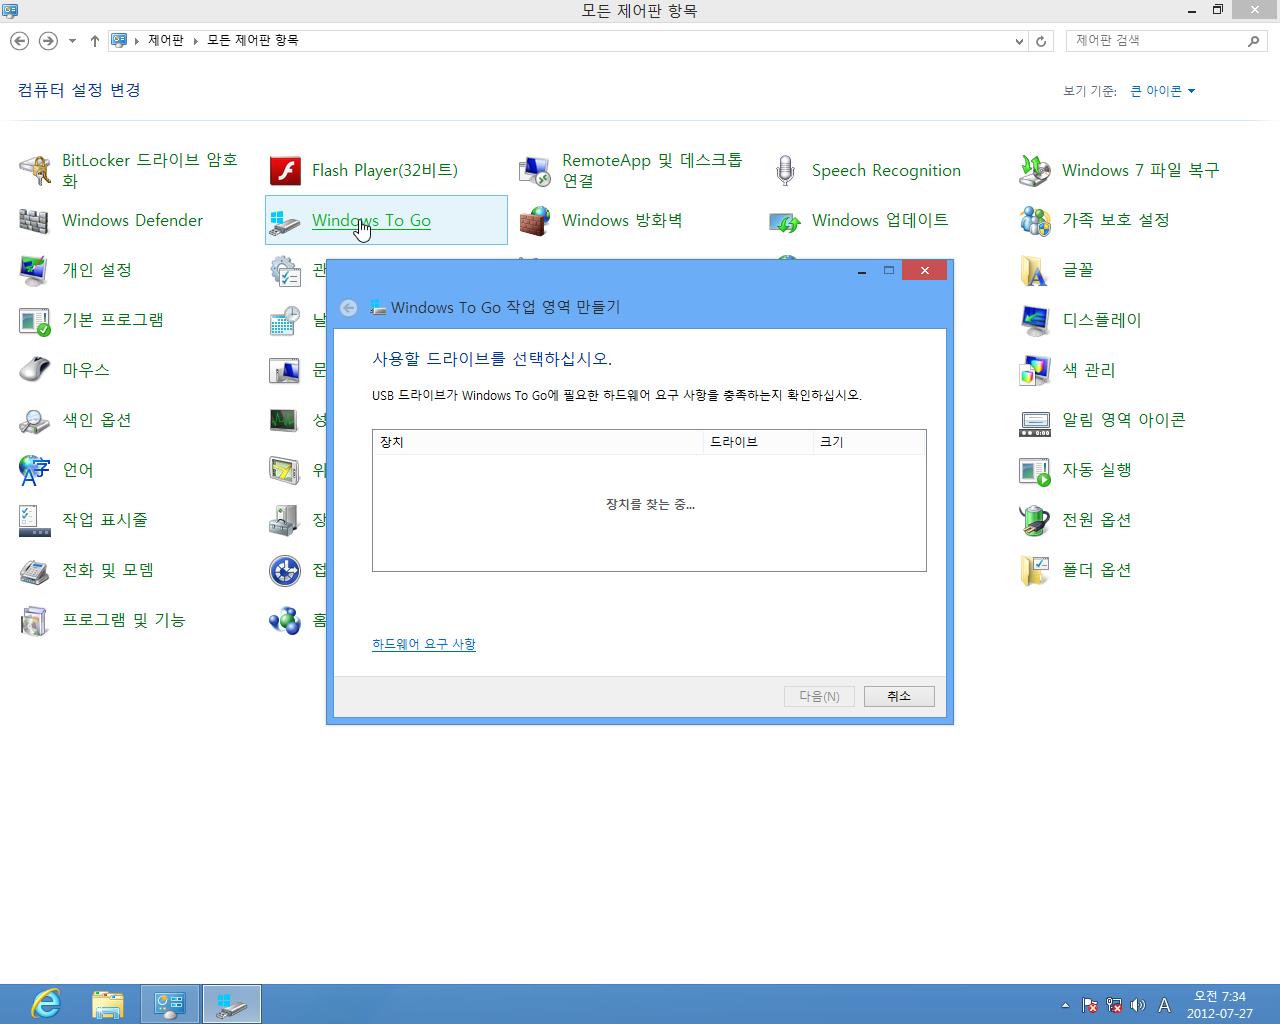Minimize the Windows To Go dialog

tap(862, 271)
